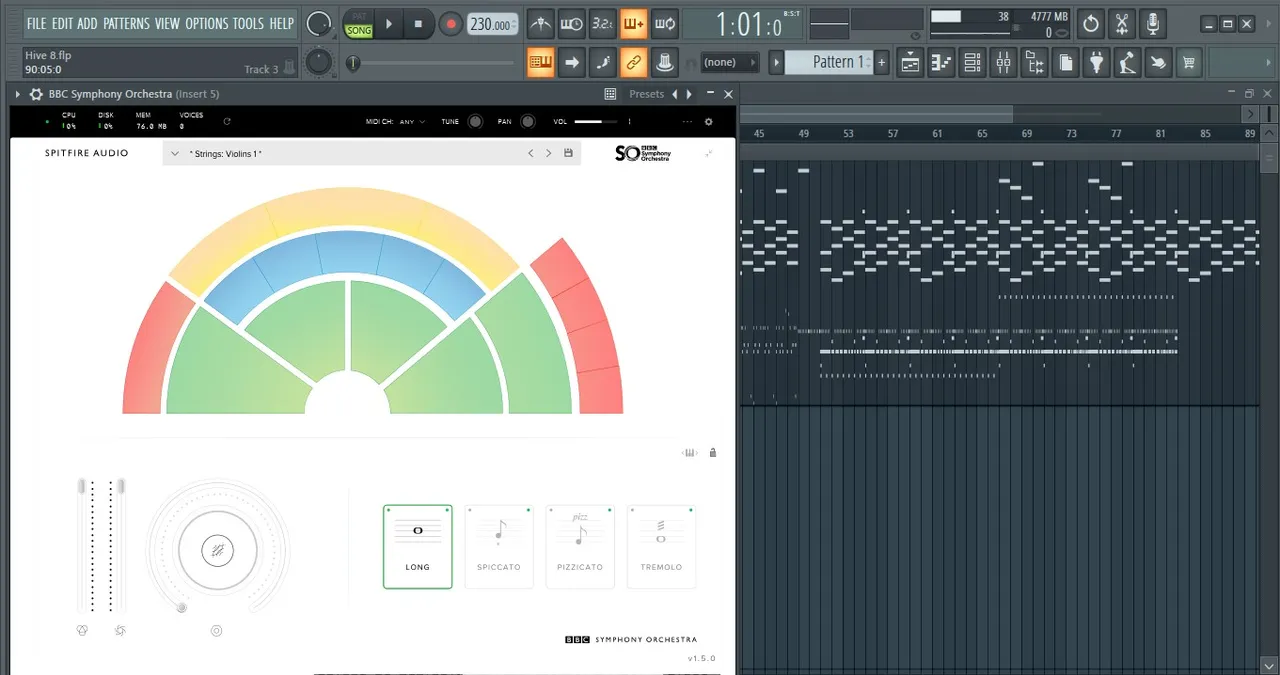1280x675 pixels.
Task: Toggle the recording countdown icon
Action: [603, 23]
